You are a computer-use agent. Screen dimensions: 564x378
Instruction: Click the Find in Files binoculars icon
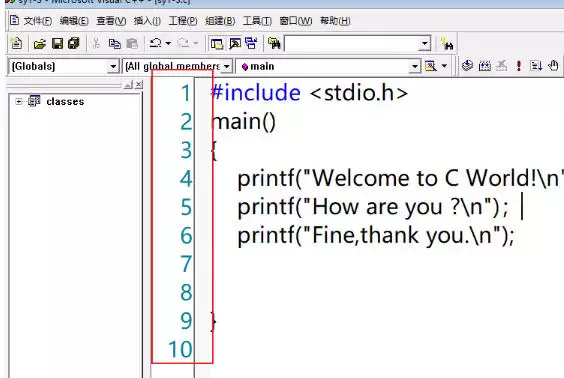click(x=274, y=44)
